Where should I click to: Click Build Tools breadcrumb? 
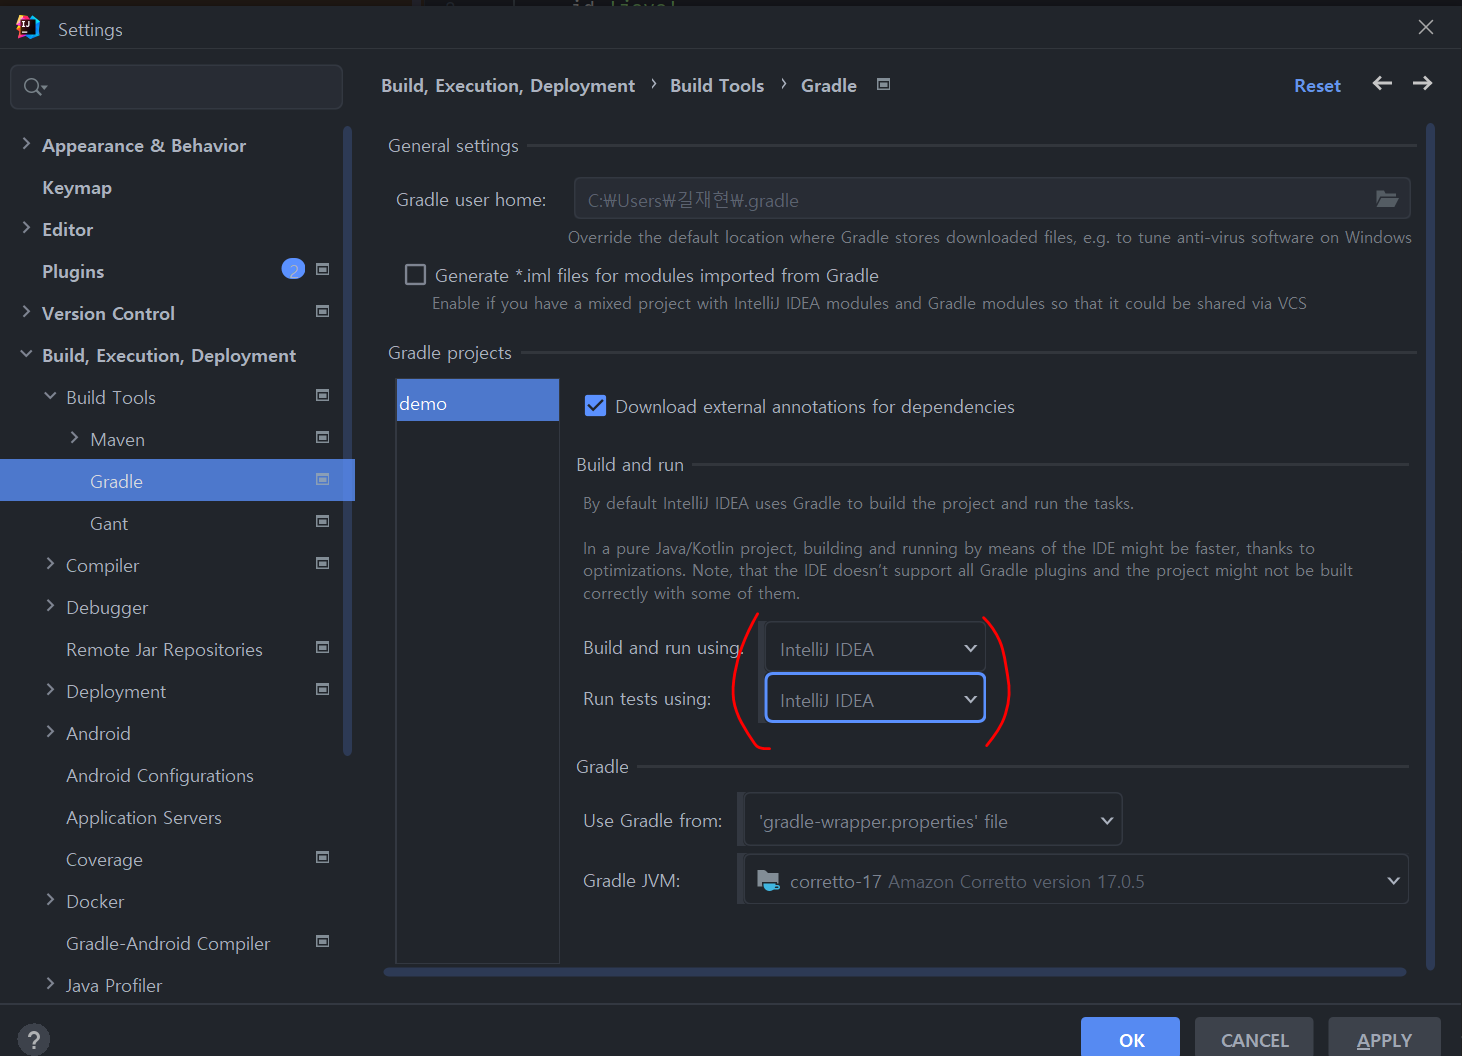717,85
